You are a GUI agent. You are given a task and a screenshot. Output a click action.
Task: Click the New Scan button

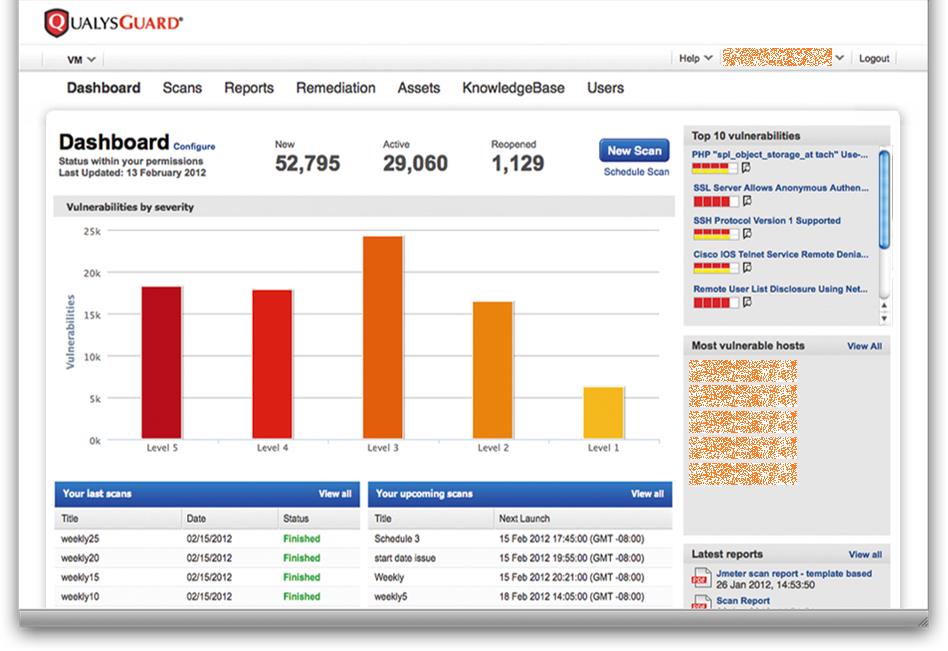click(x=634, y=151)
